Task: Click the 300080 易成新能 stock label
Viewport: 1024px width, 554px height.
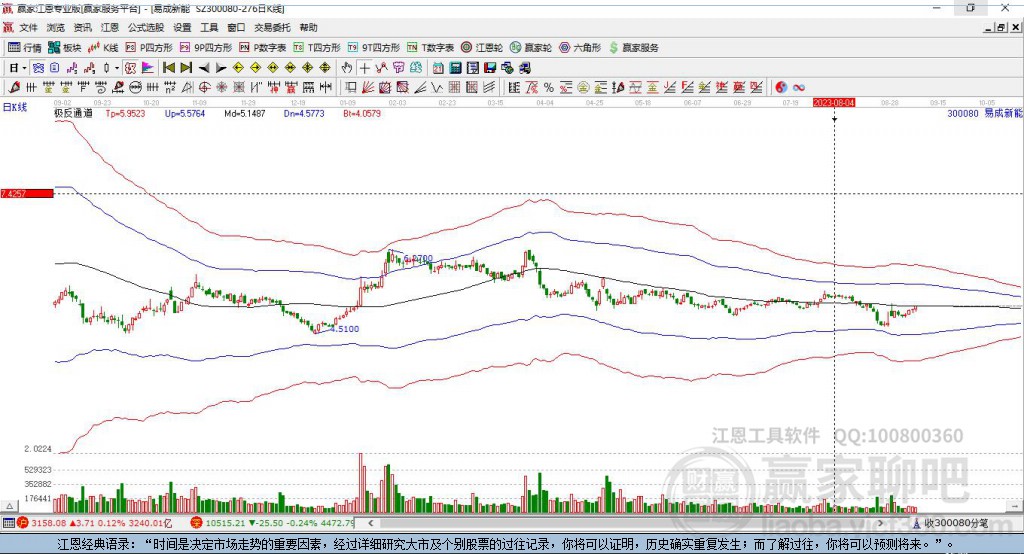Action: tap(985, 113)
